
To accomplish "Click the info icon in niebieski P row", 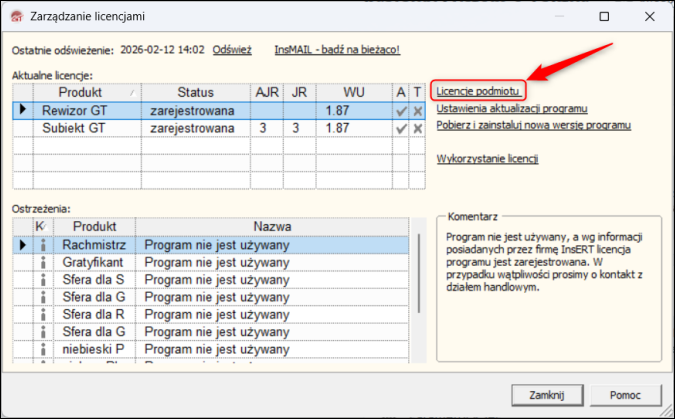I will coord(43,349).
